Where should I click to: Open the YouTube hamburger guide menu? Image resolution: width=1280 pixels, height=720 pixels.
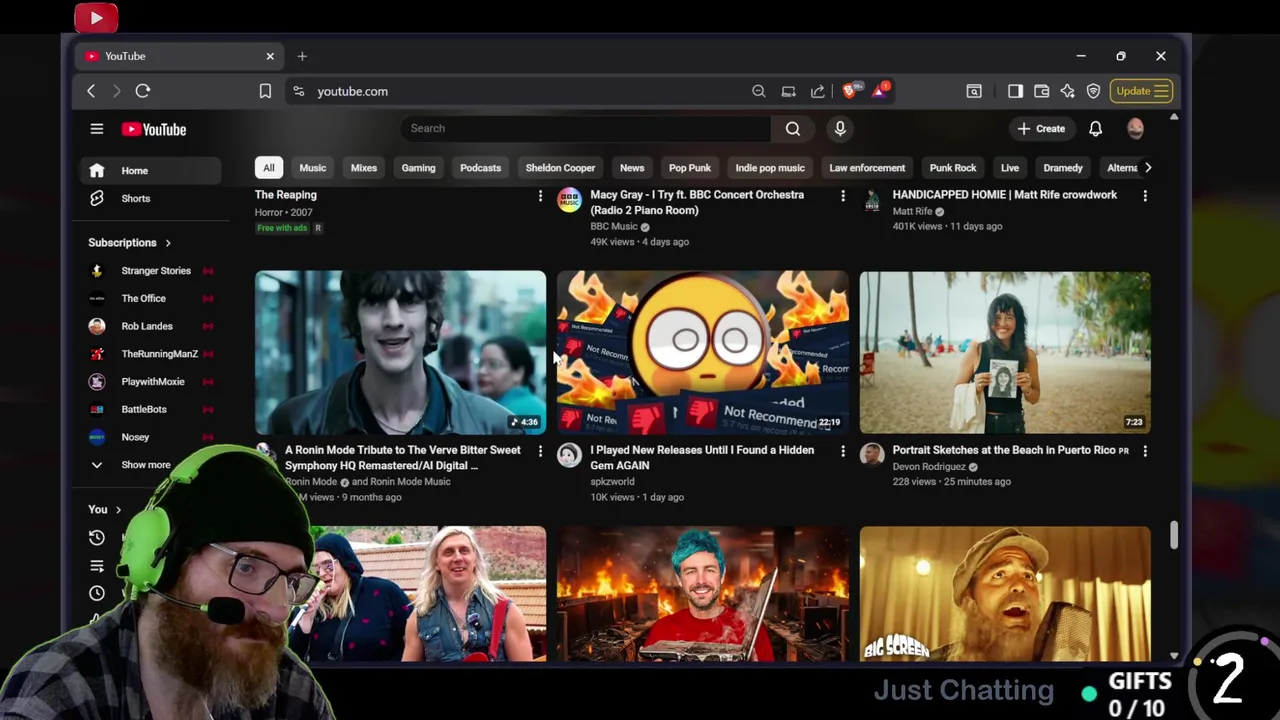[97, 129]
